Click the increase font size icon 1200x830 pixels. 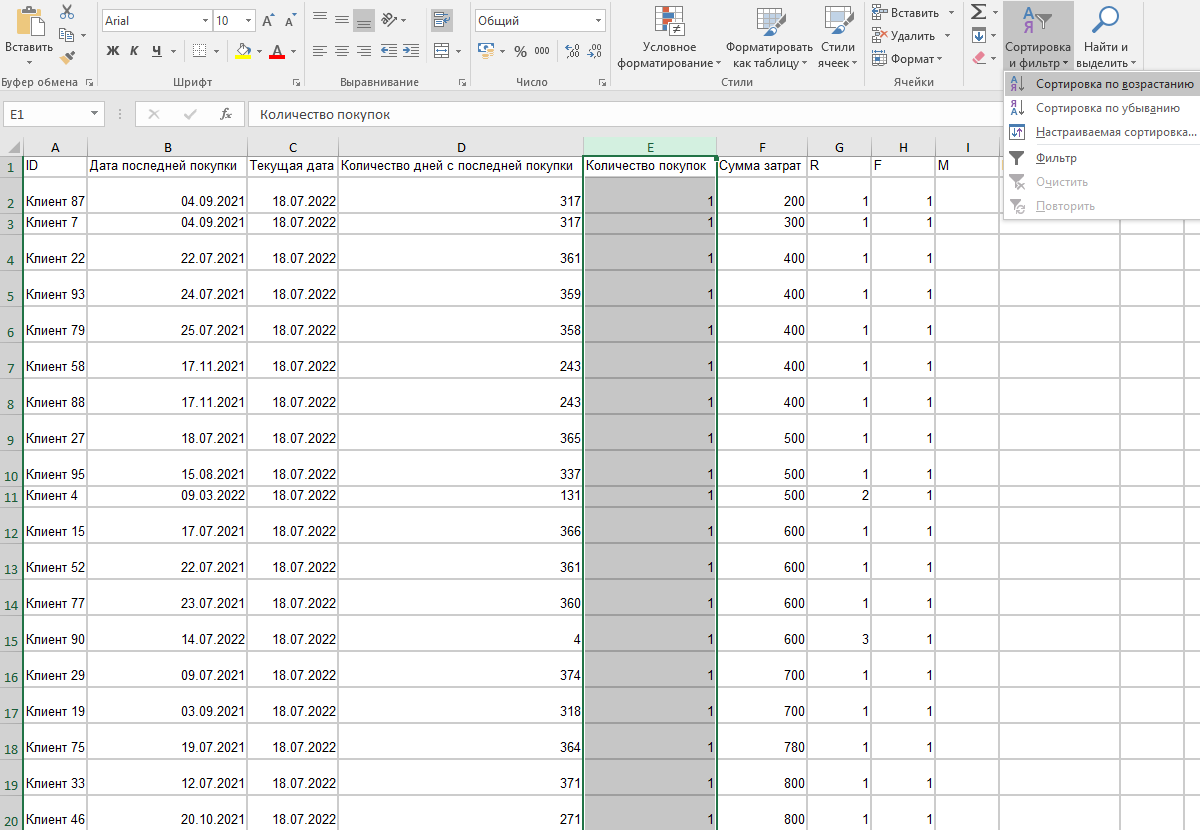[x=267, y=21]
